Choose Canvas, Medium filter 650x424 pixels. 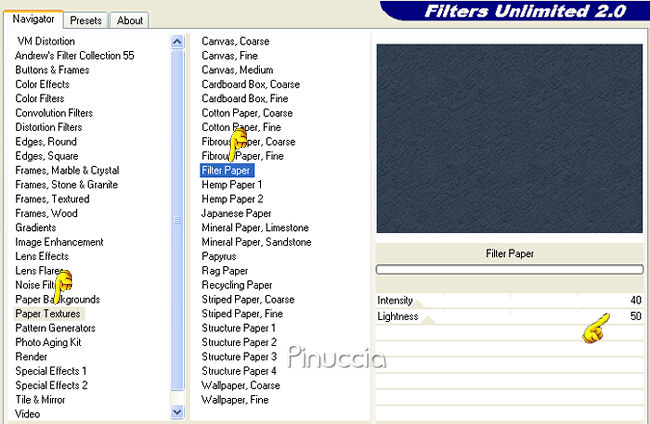[237, 70]
